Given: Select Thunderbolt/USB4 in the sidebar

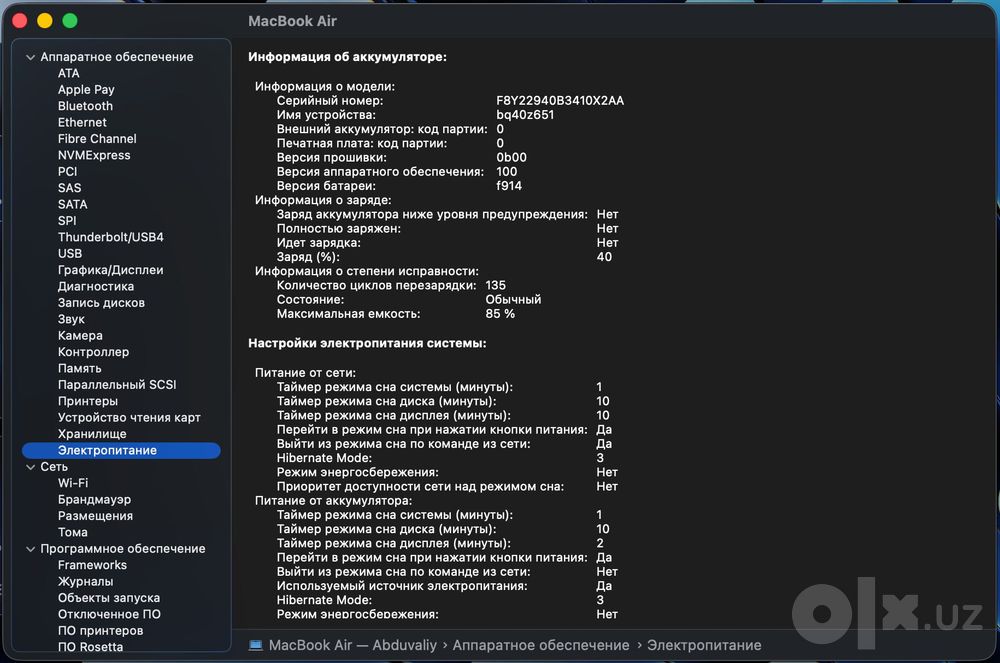Looking at the screenshot, I should 111,237.
